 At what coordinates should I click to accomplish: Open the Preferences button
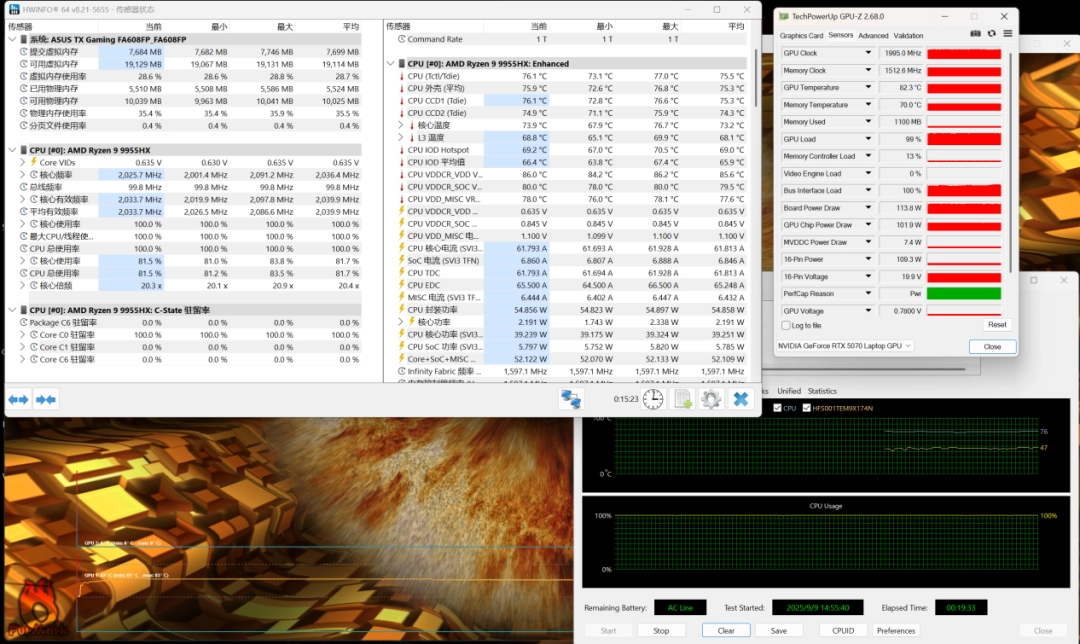click(895, 631)
